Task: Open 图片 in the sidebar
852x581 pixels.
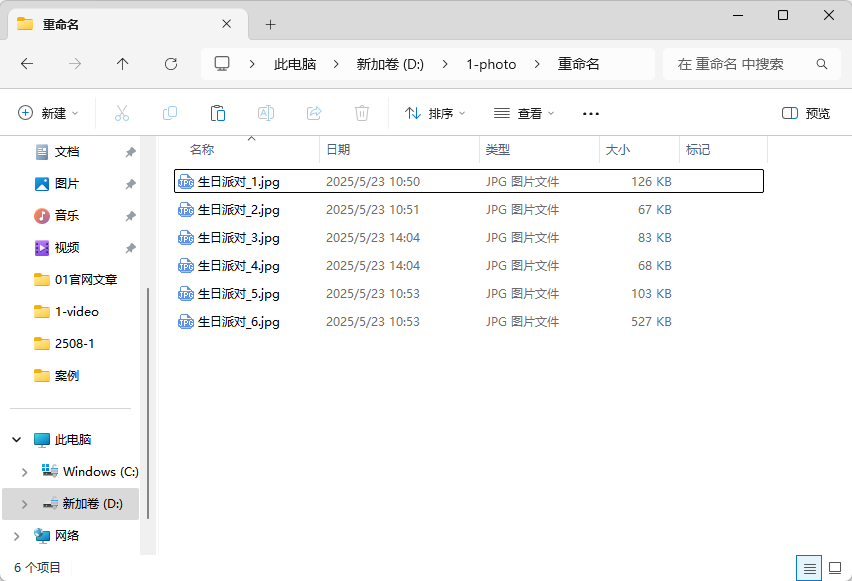Action: point(67,184)
